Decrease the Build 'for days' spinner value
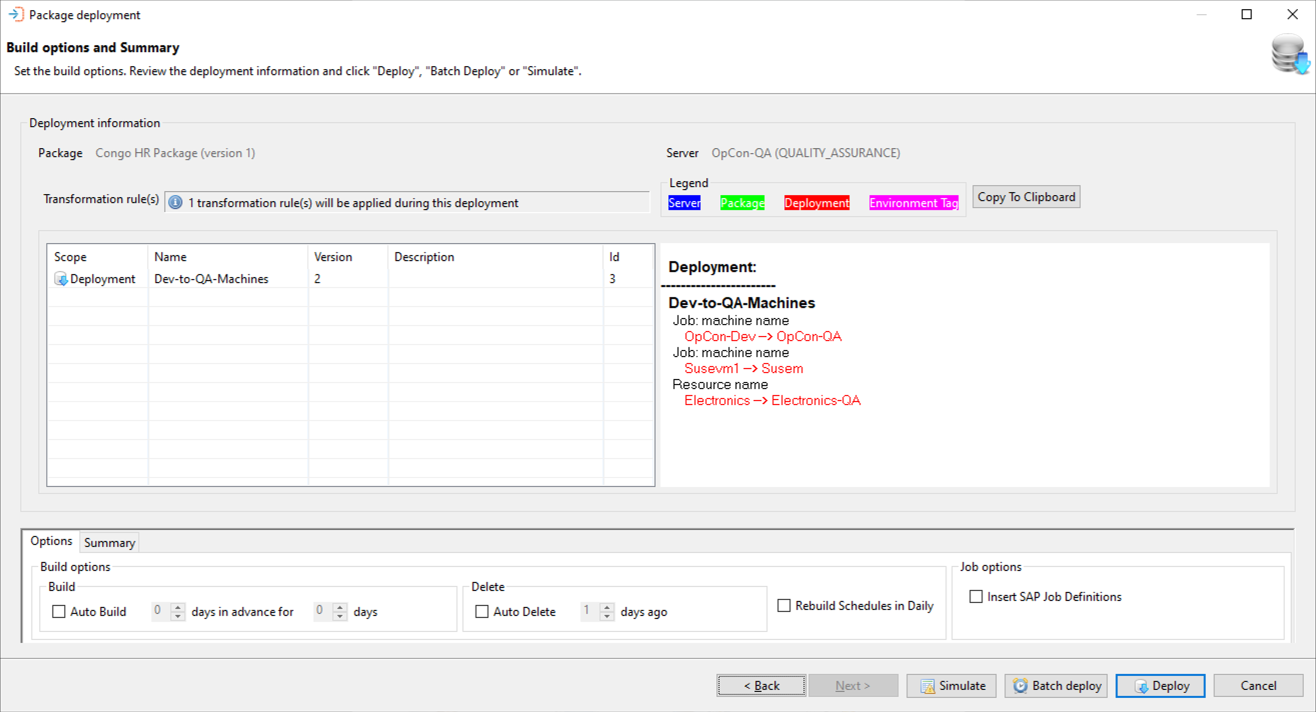 pos(340,616)
